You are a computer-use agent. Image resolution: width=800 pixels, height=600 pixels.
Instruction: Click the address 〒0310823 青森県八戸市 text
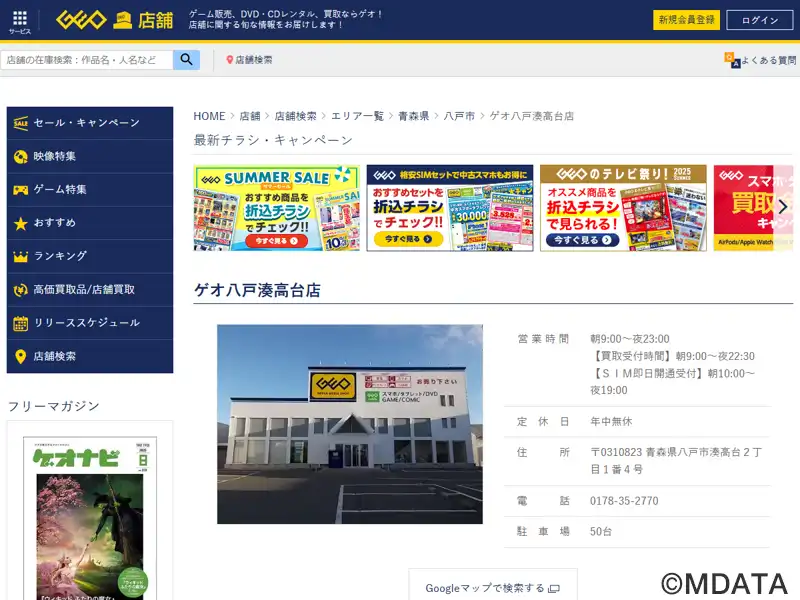676,461
